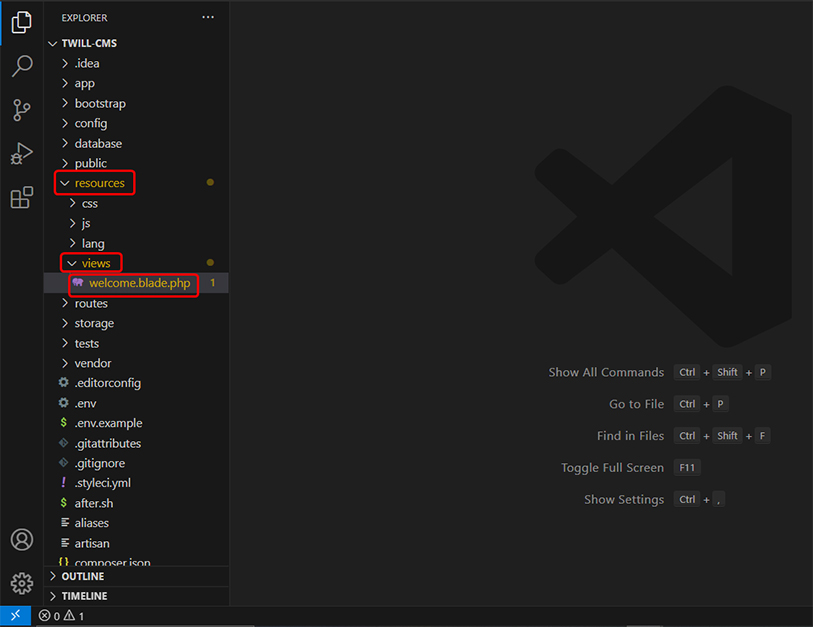Image resolution: width=813 pixels, height=627 pixels.
Task: Open Explorer more actions ellipsis
Action: pos(208,17)
